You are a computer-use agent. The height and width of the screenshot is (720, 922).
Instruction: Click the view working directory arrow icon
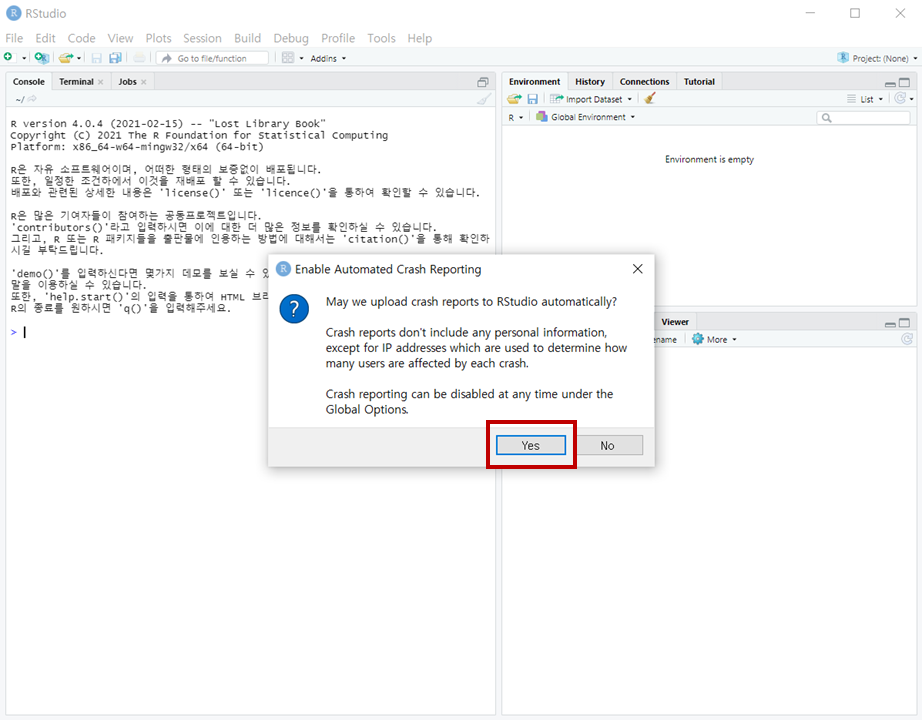(x=32, y=99)
